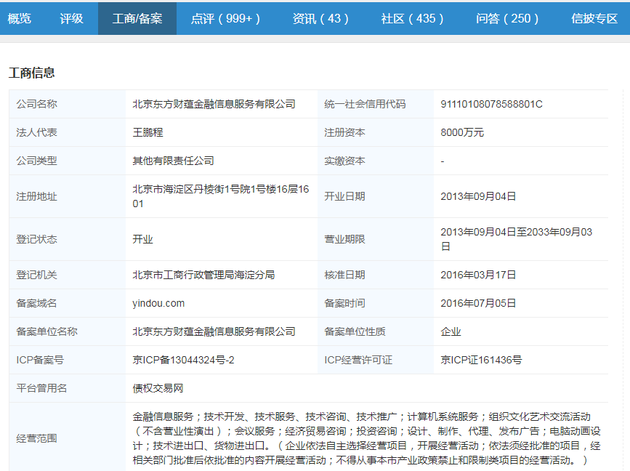Click registration authority 北京市工商行政管理局海淀分局

204,274
